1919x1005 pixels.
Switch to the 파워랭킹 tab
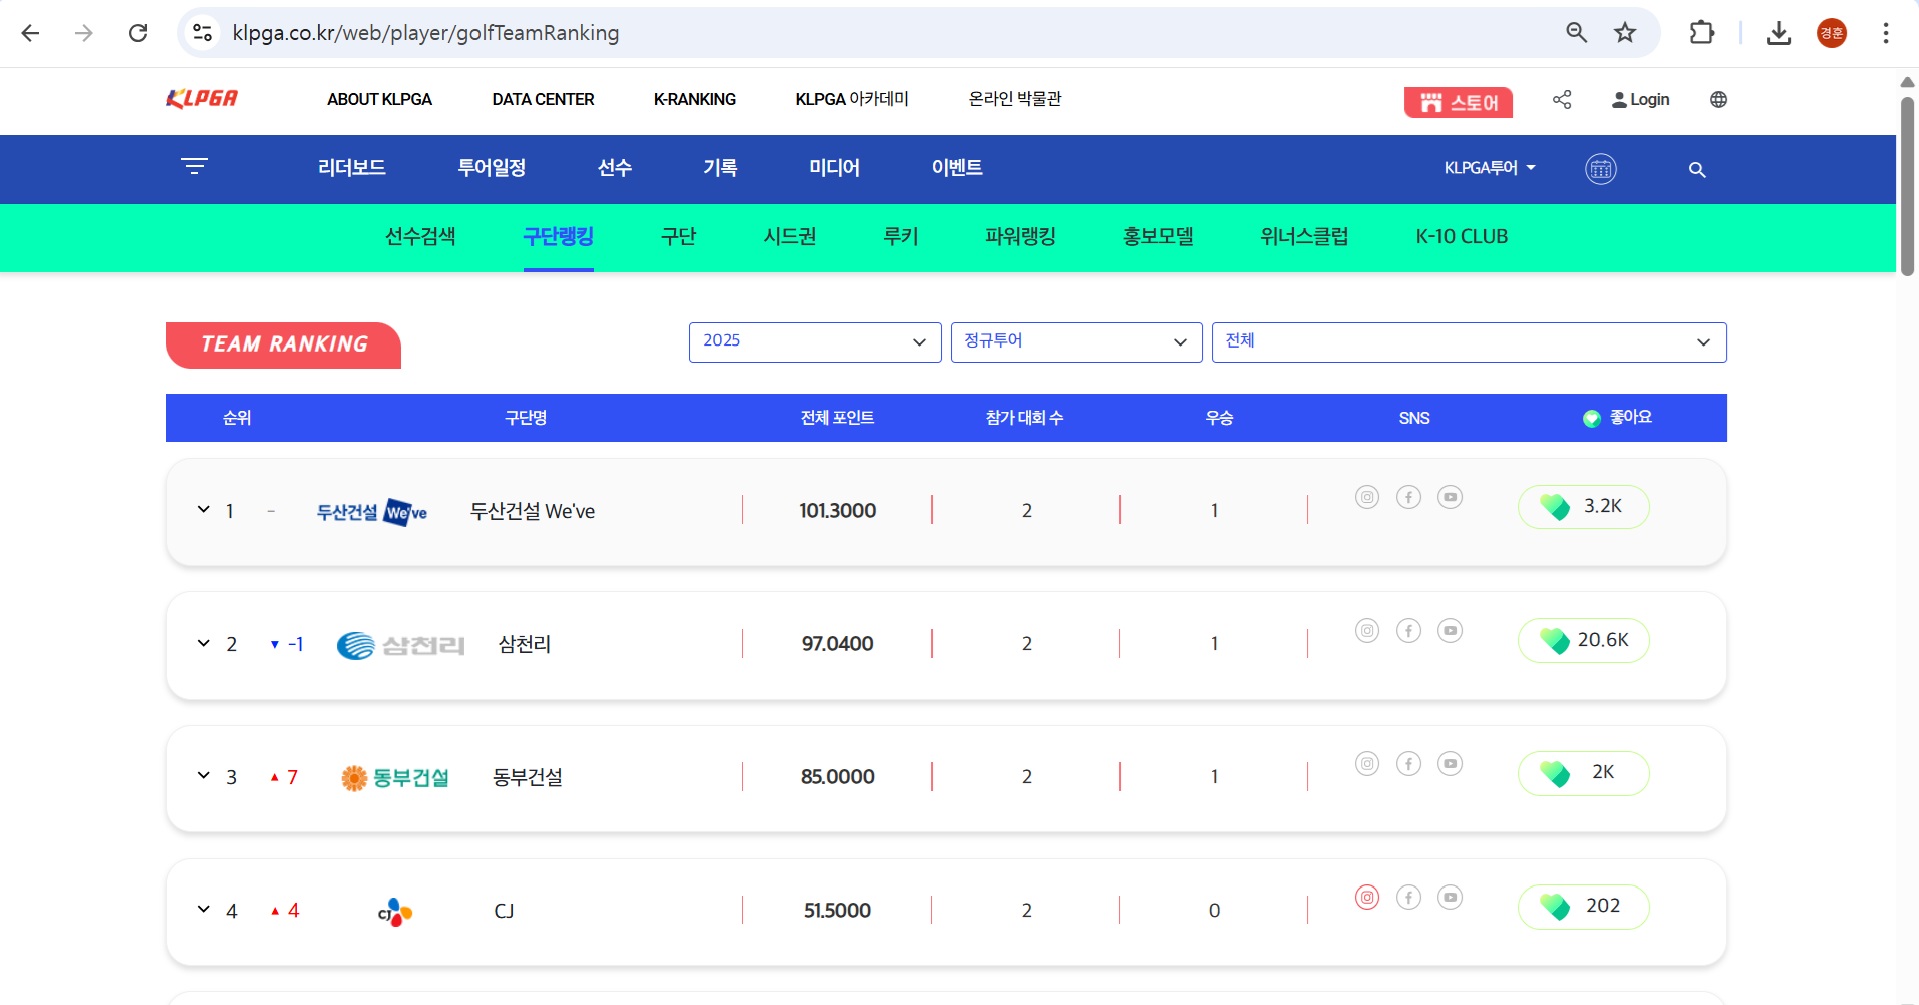(x=1020, y=237)
